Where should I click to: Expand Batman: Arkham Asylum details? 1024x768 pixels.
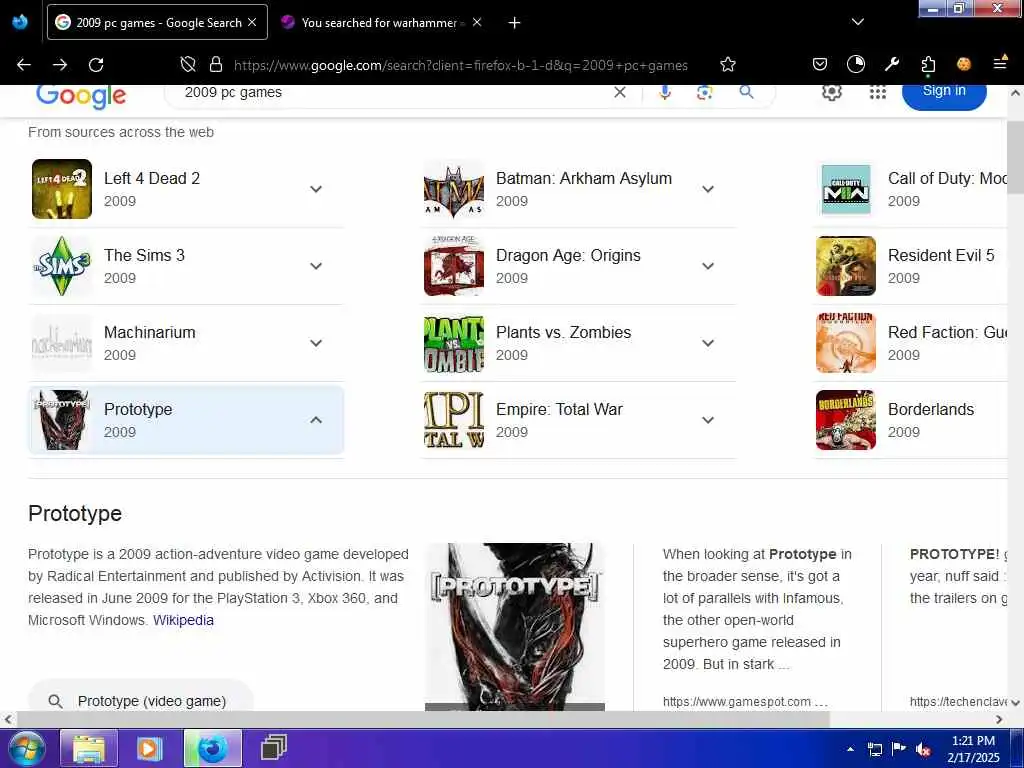708,189
